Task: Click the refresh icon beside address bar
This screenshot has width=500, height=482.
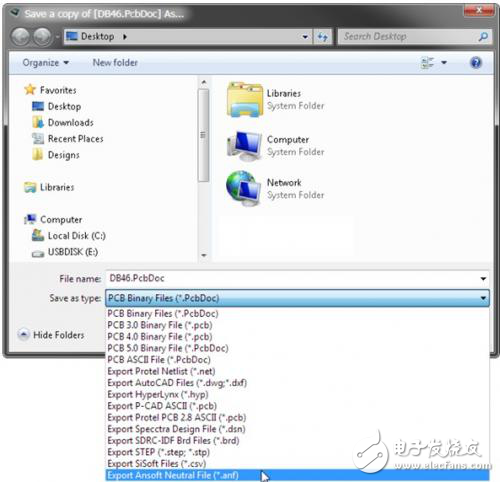Action: click(322, 37)
